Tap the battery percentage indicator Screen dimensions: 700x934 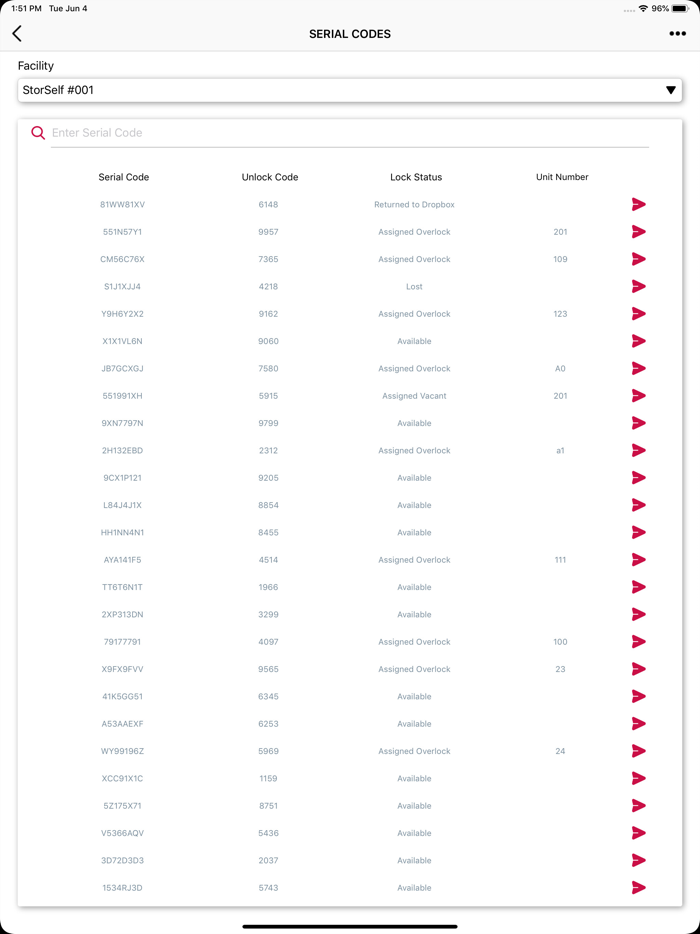pyautogui.click(x=662, y=8)
